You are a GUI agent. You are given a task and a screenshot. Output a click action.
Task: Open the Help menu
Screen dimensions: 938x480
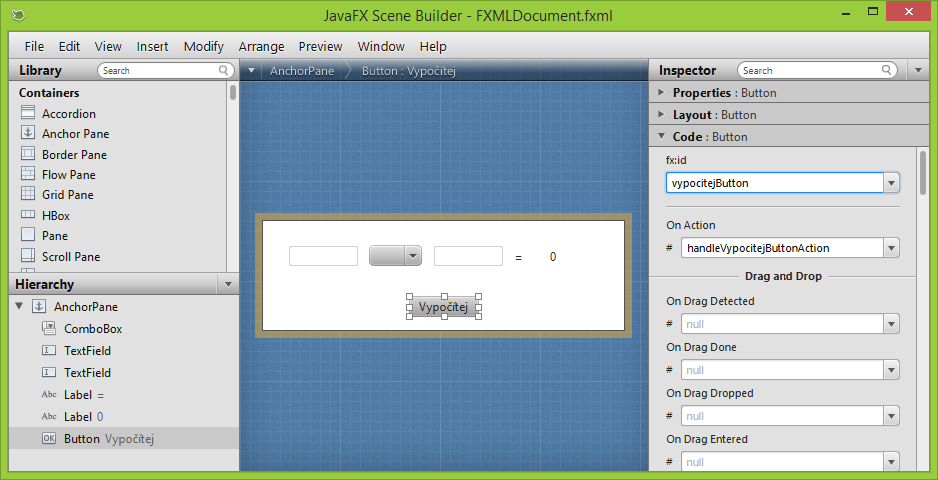(433, 46)
